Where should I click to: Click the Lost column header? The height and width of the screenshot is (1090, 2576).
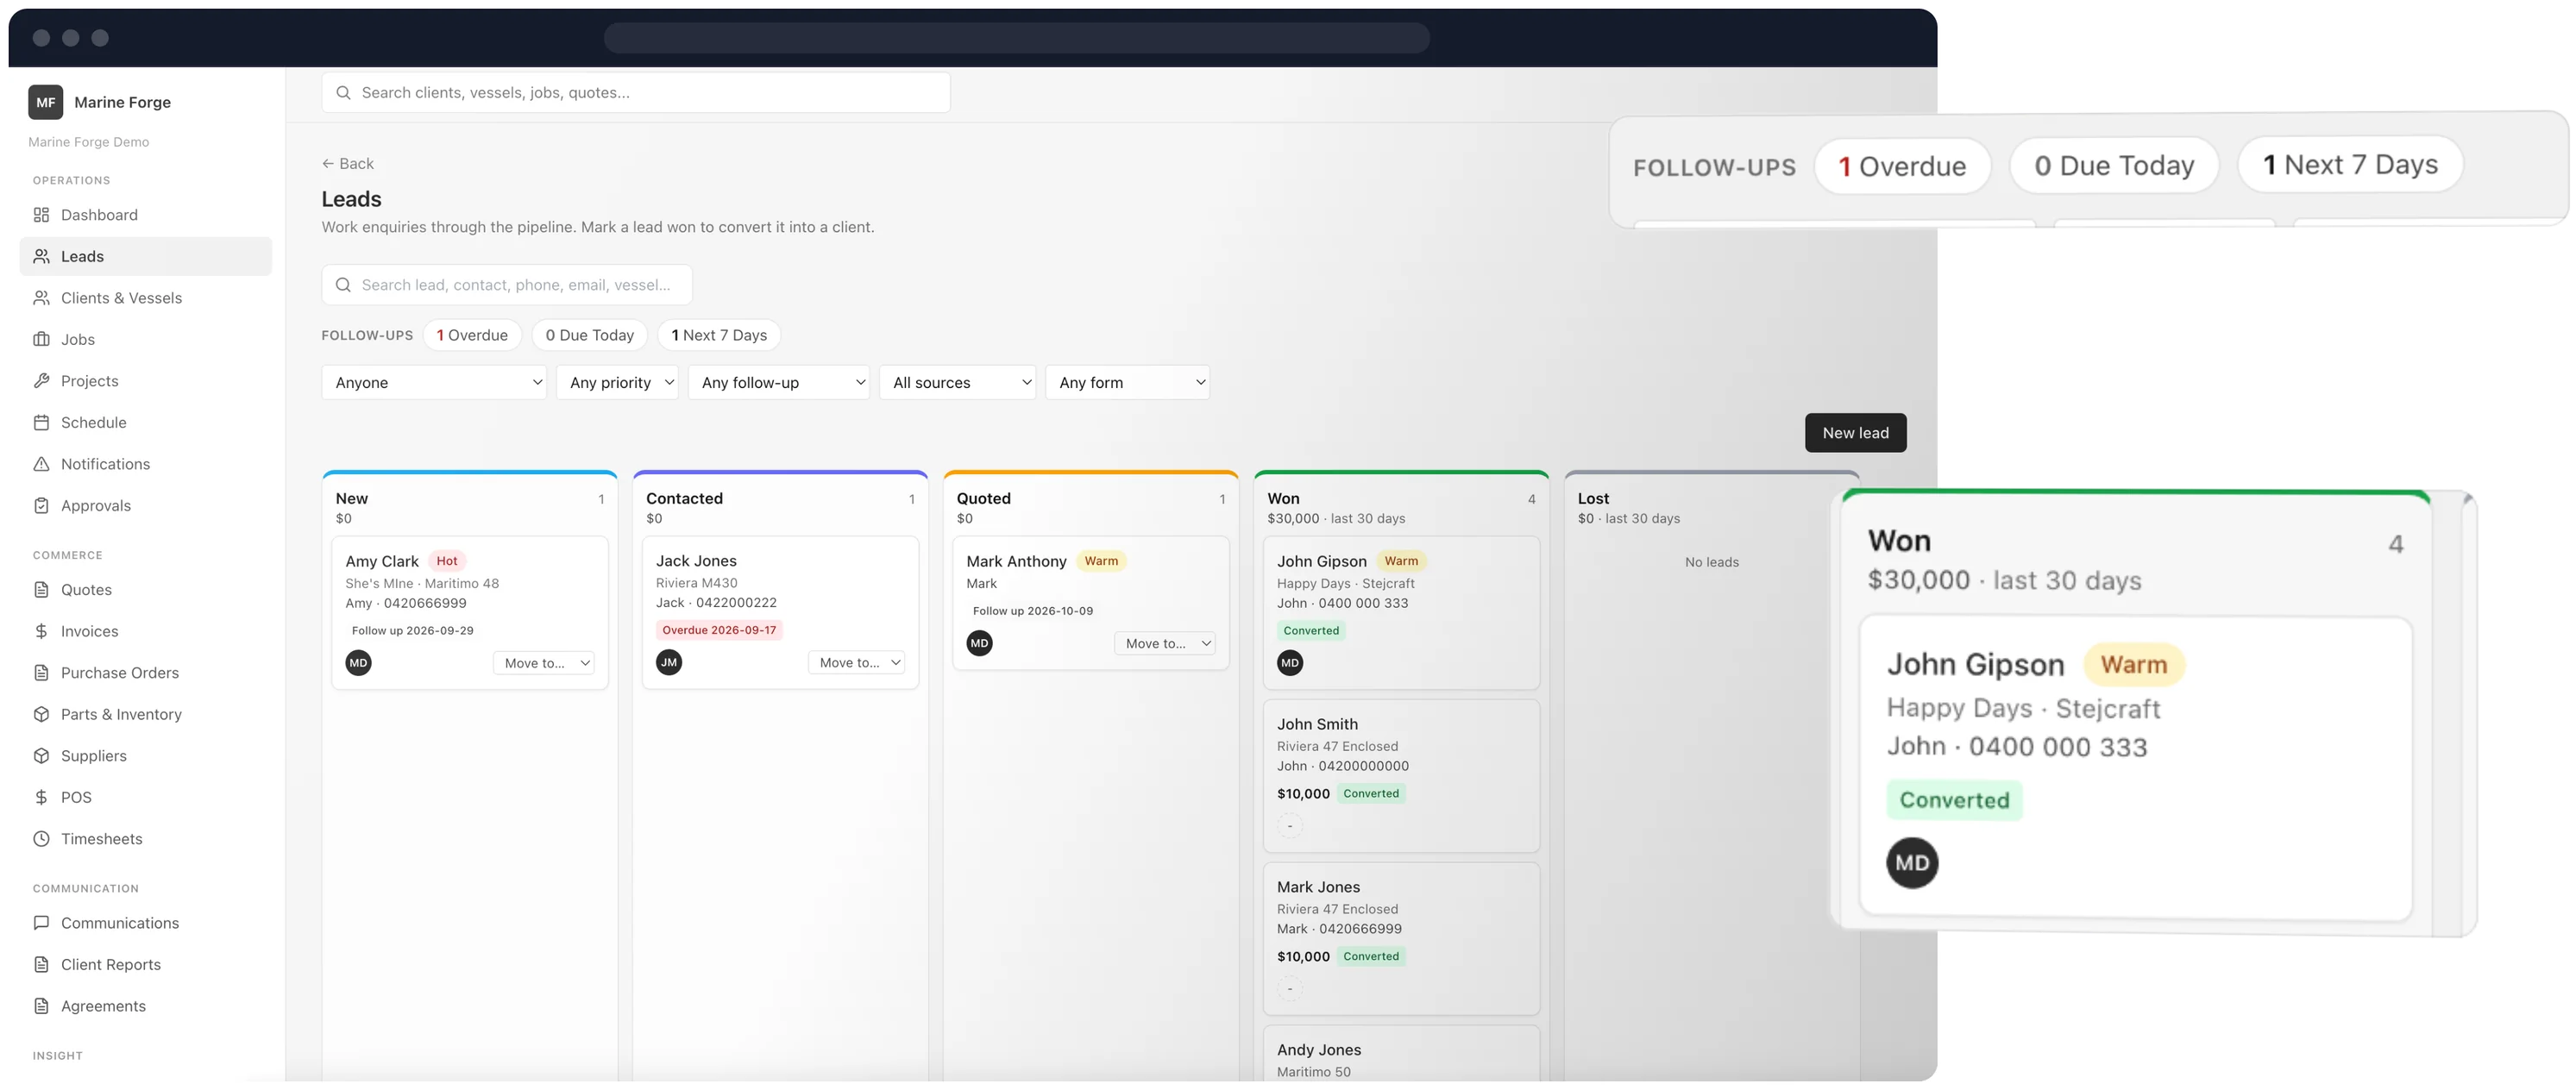click(x=1711, y=507)
